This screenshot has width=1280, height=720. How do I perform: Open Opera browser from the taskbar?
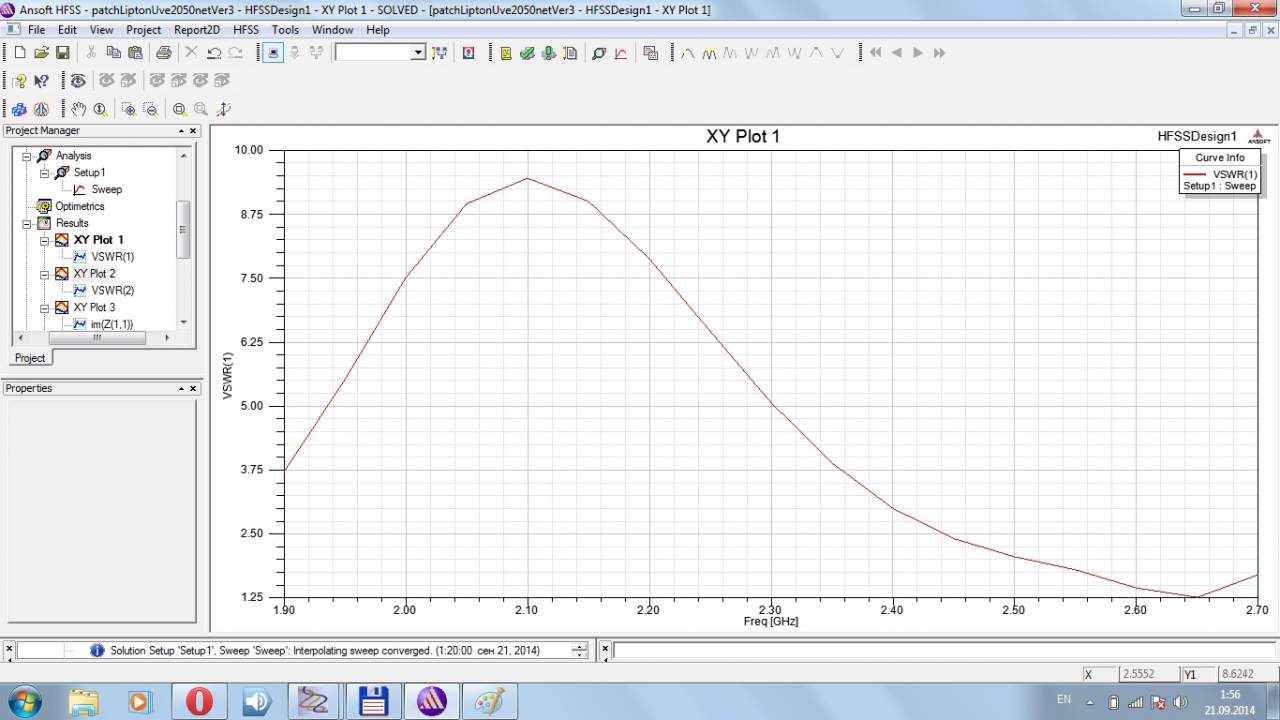coord(199,701)
